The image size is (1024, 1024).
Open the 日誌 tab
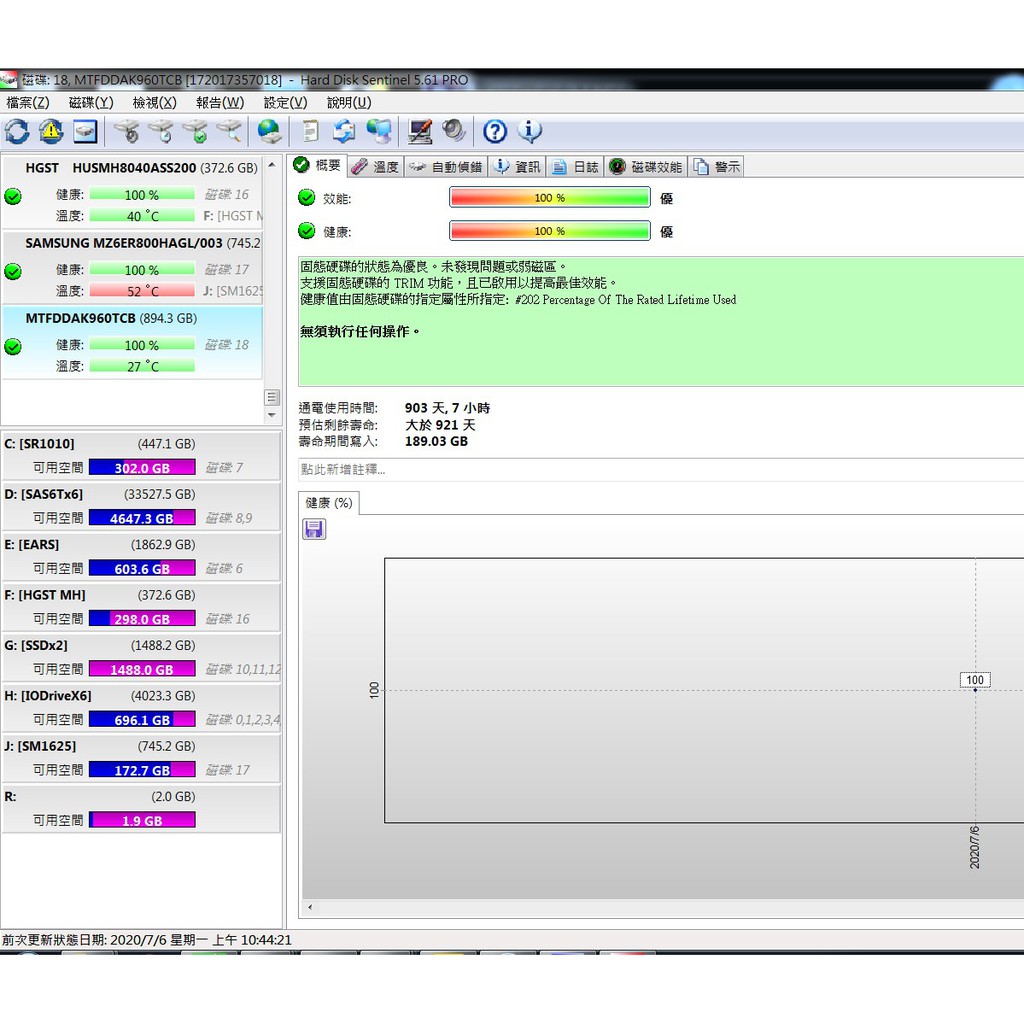[x=576, y=167]
